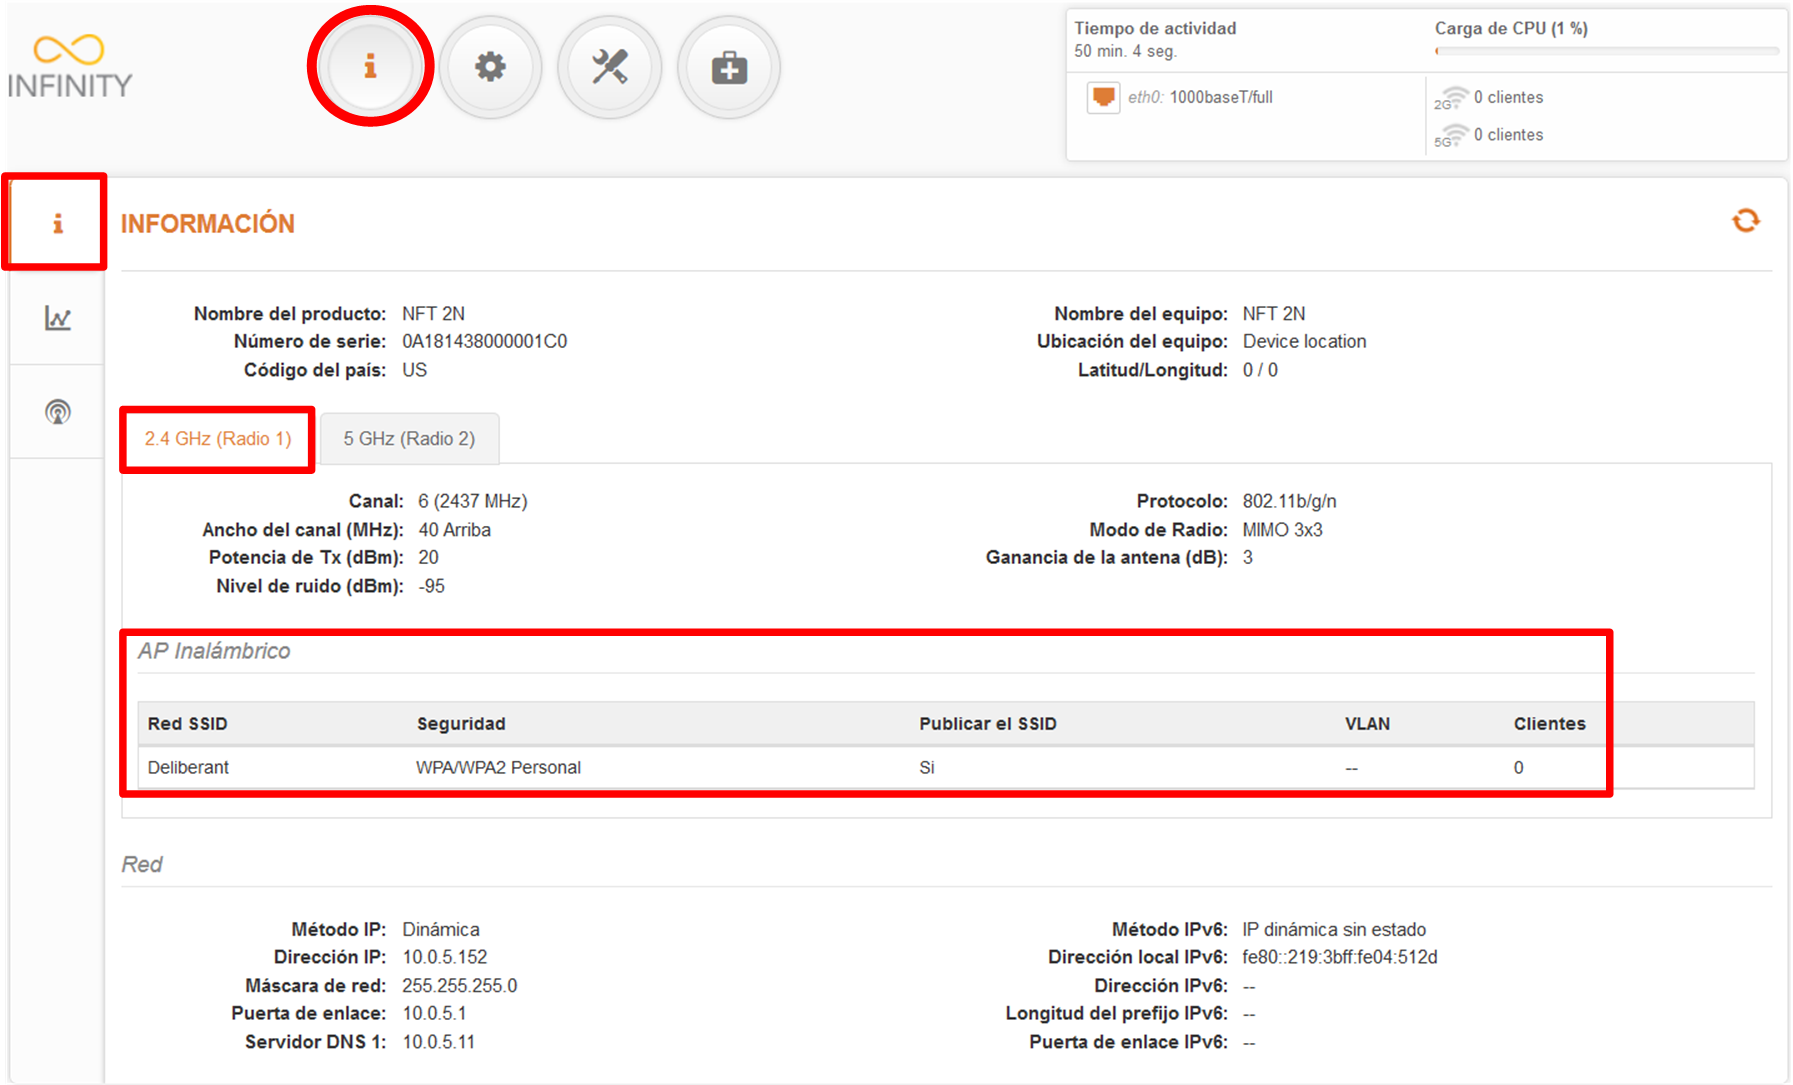The height and width of the screenshot is (1085, 1793).
Task: Click the Red SSID column header
Action: click(x=188, y=723)
